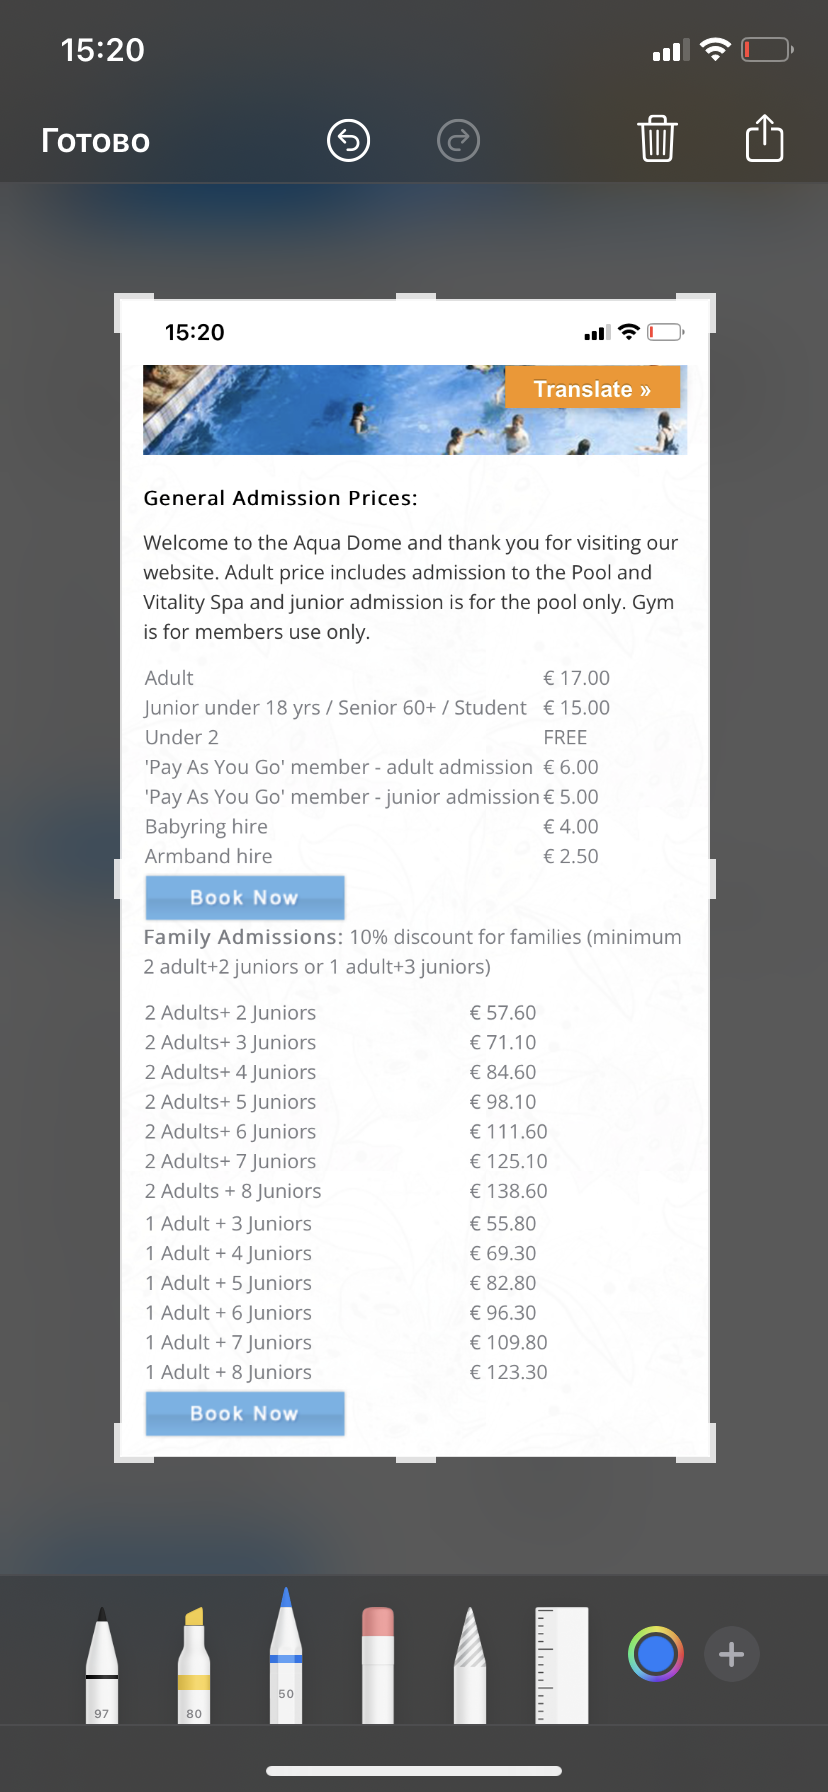Select the black pen tool
This screenshot has height=1792, width=828.
(101, 1665)
